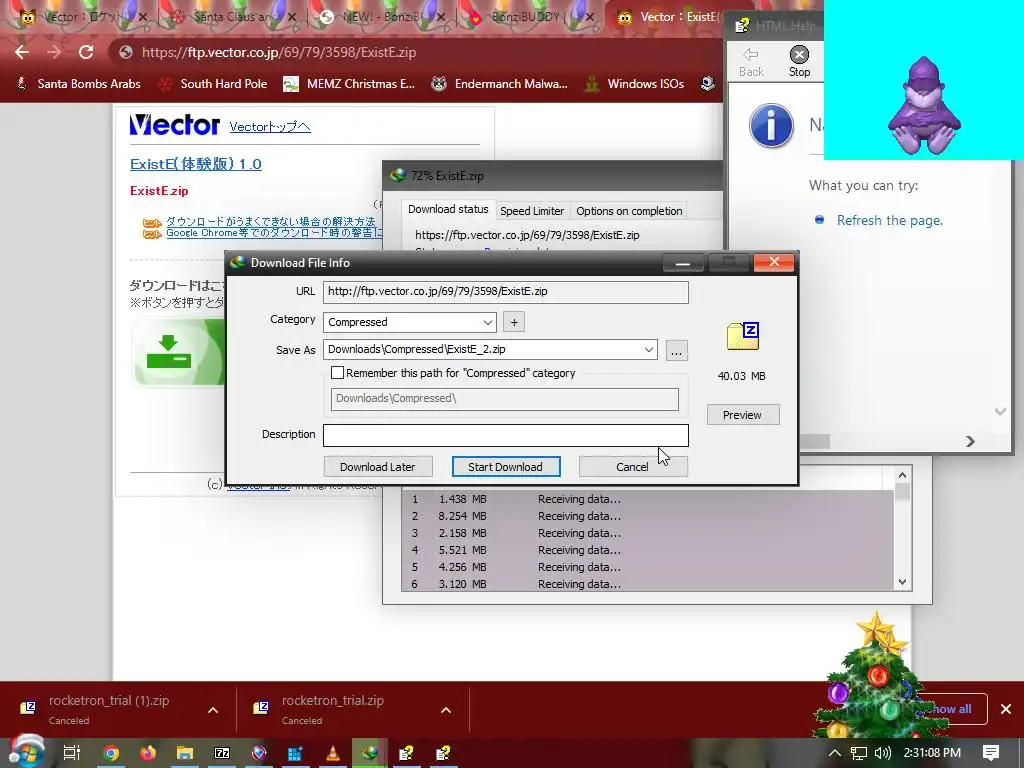The image size is (1024, 768).
Task: Open Internet Download Manager taskbar icon
Action: click(370, 753)
